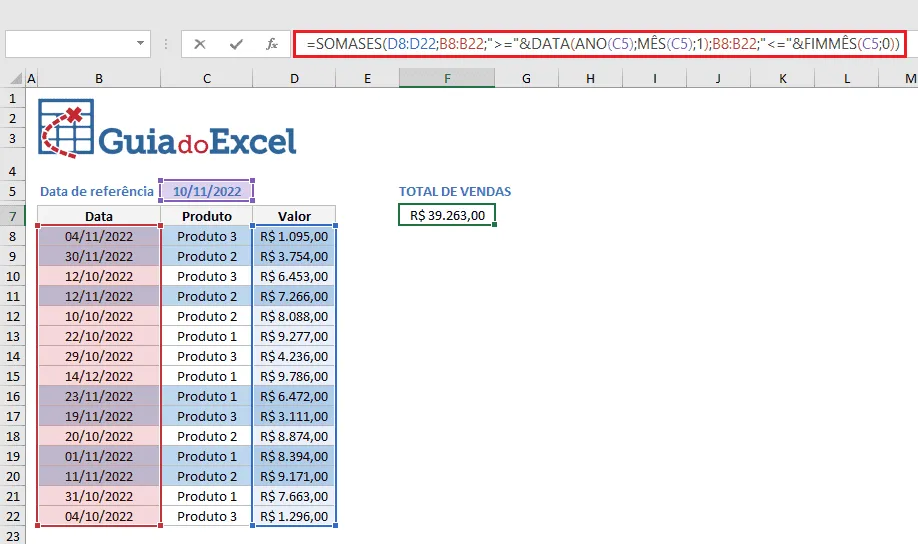The image size is (918, 544).
Task: Select date cell 04/11/2022
Action: (x=99, y=237)
